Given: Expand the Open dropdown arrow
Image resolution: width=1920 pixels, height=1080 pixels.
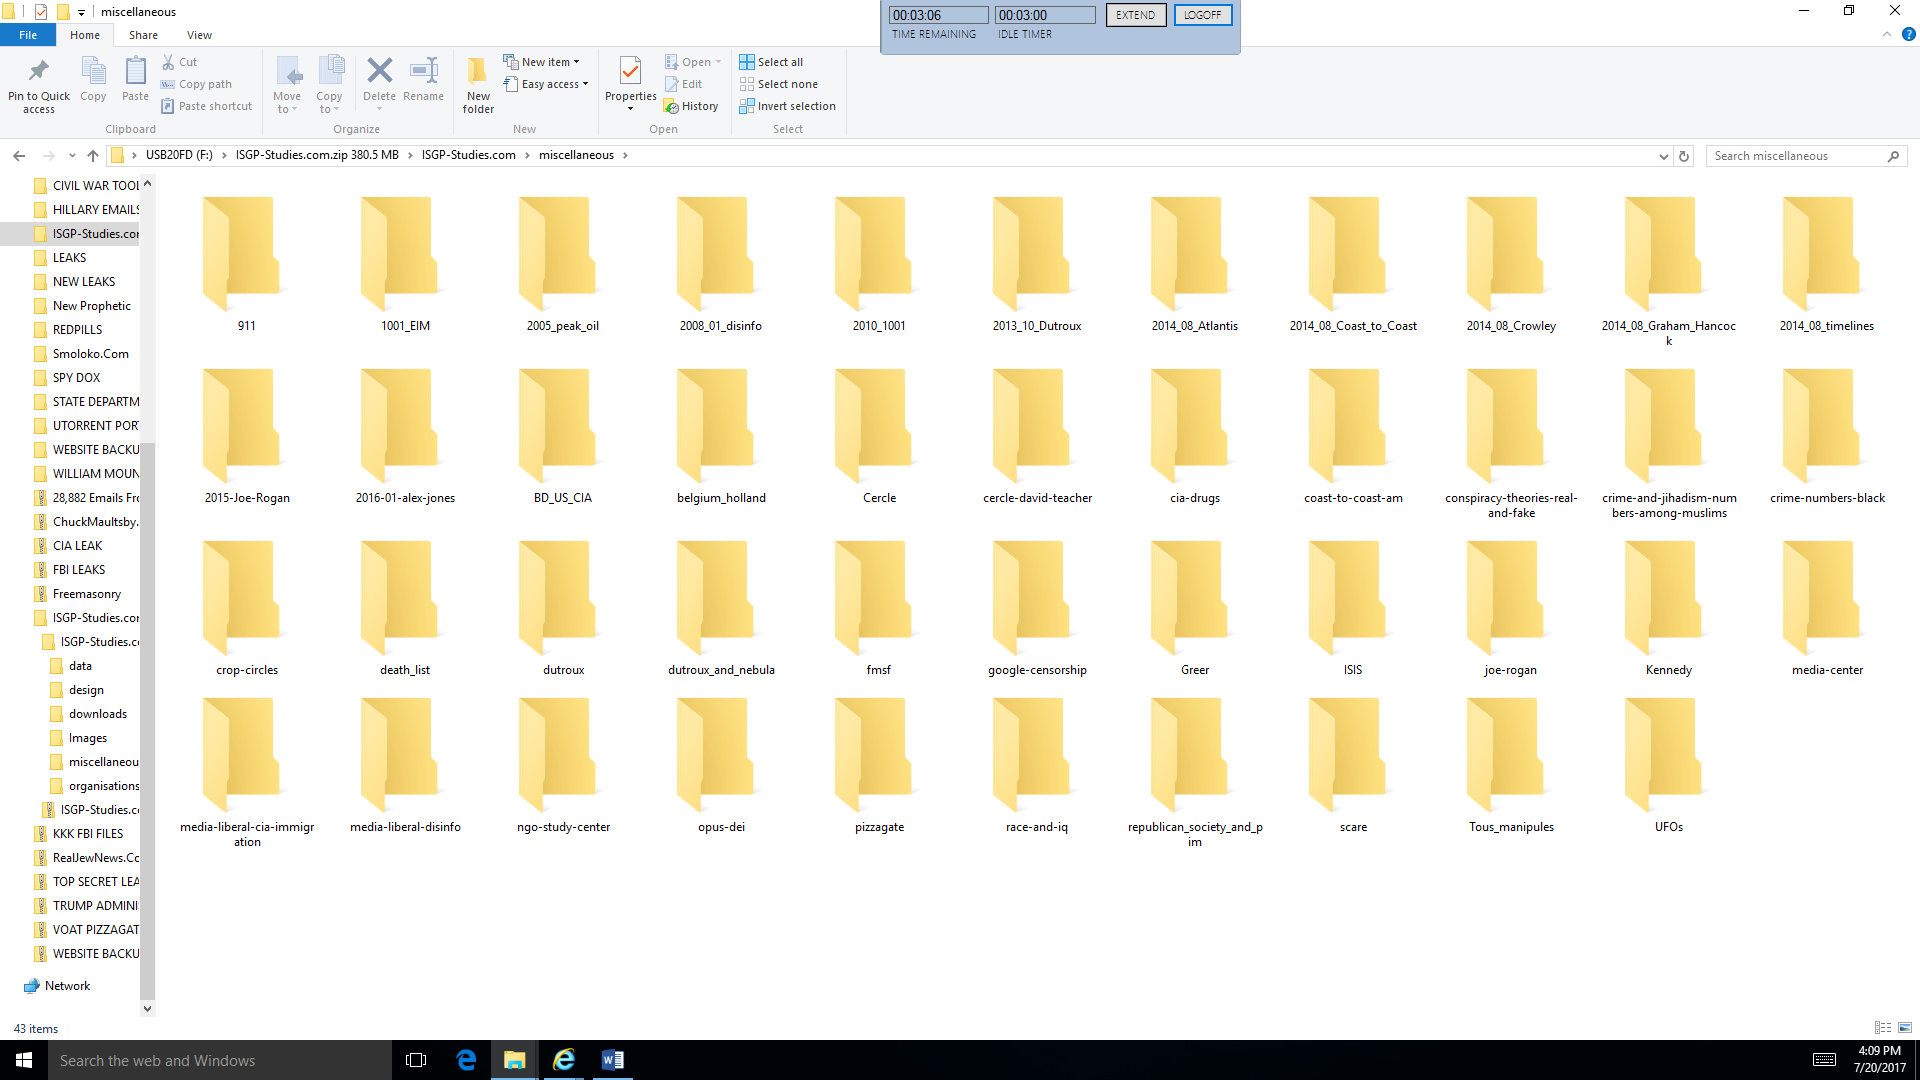Looking at the screenshot, I should tap(718, 62).
